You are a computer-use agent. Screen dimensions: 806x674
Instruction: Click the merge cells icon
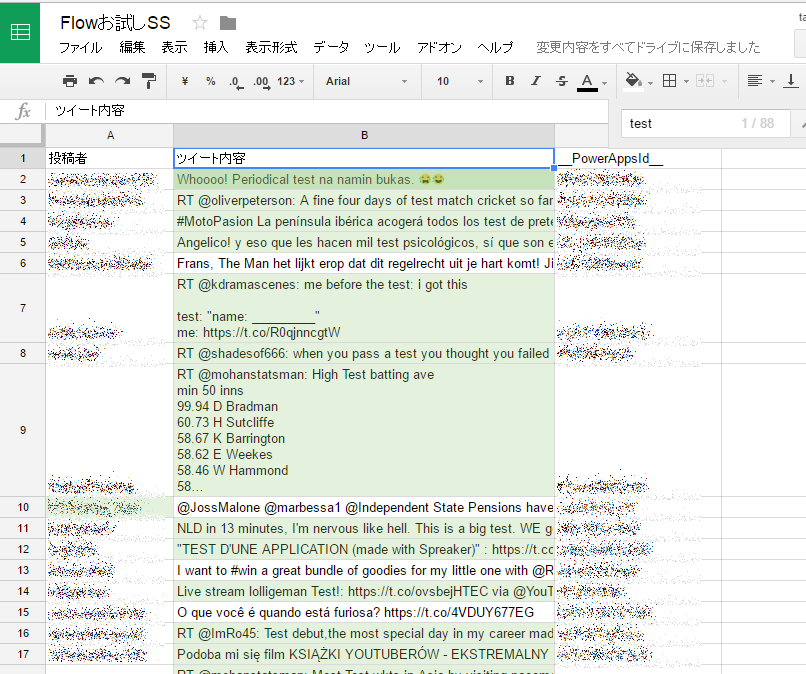coord(705,81)
